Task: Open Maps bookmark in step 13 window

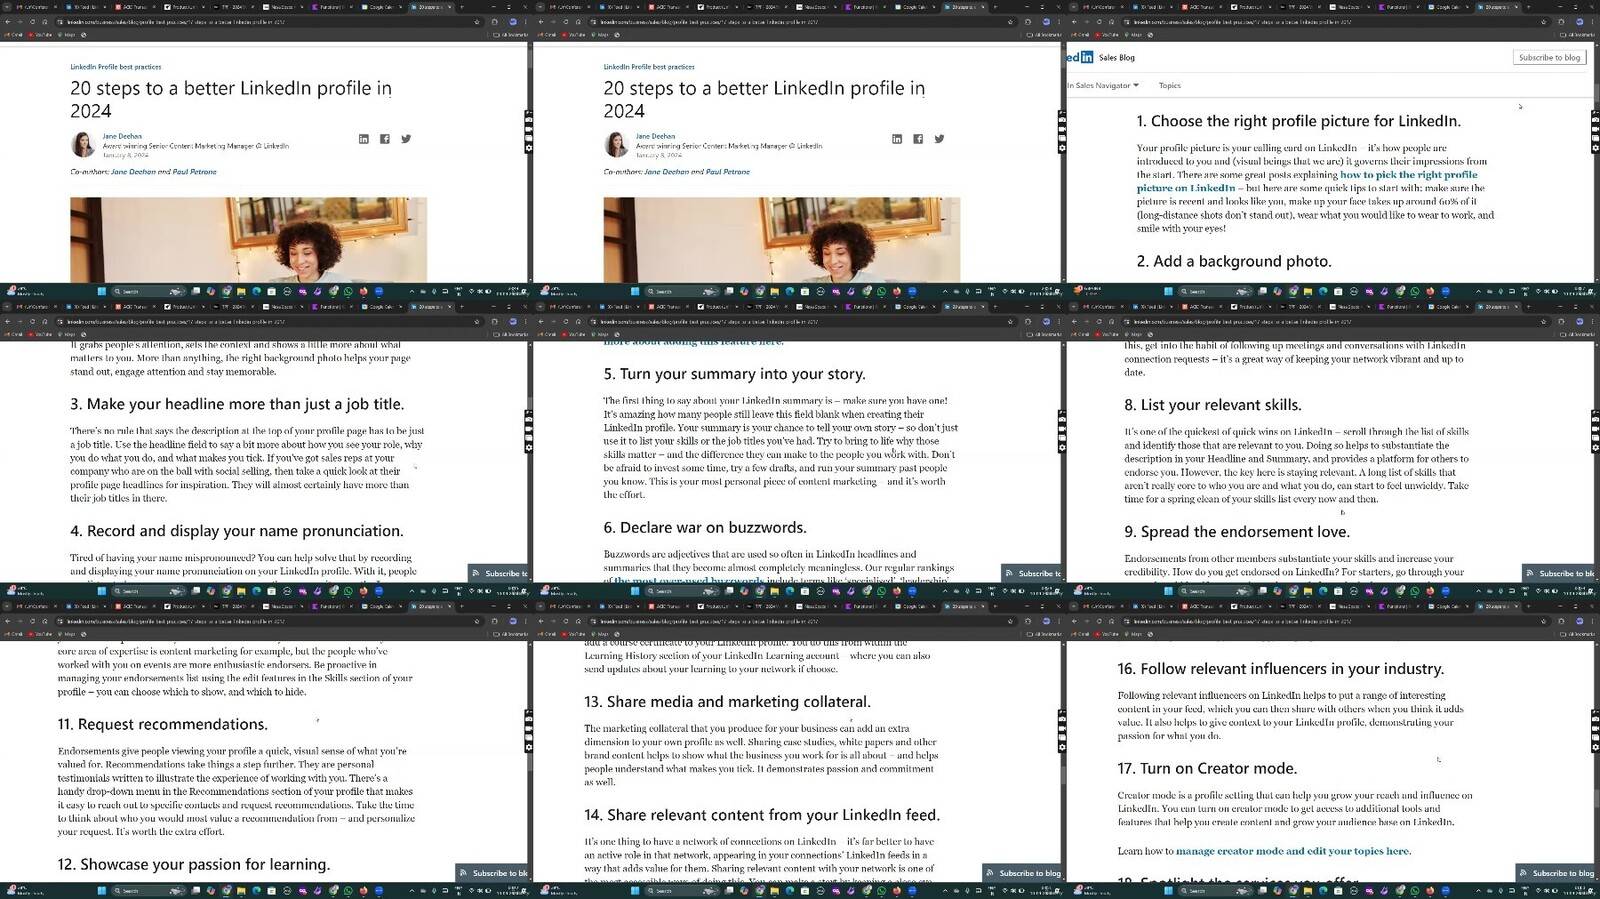Action: (x=599, y=634)
